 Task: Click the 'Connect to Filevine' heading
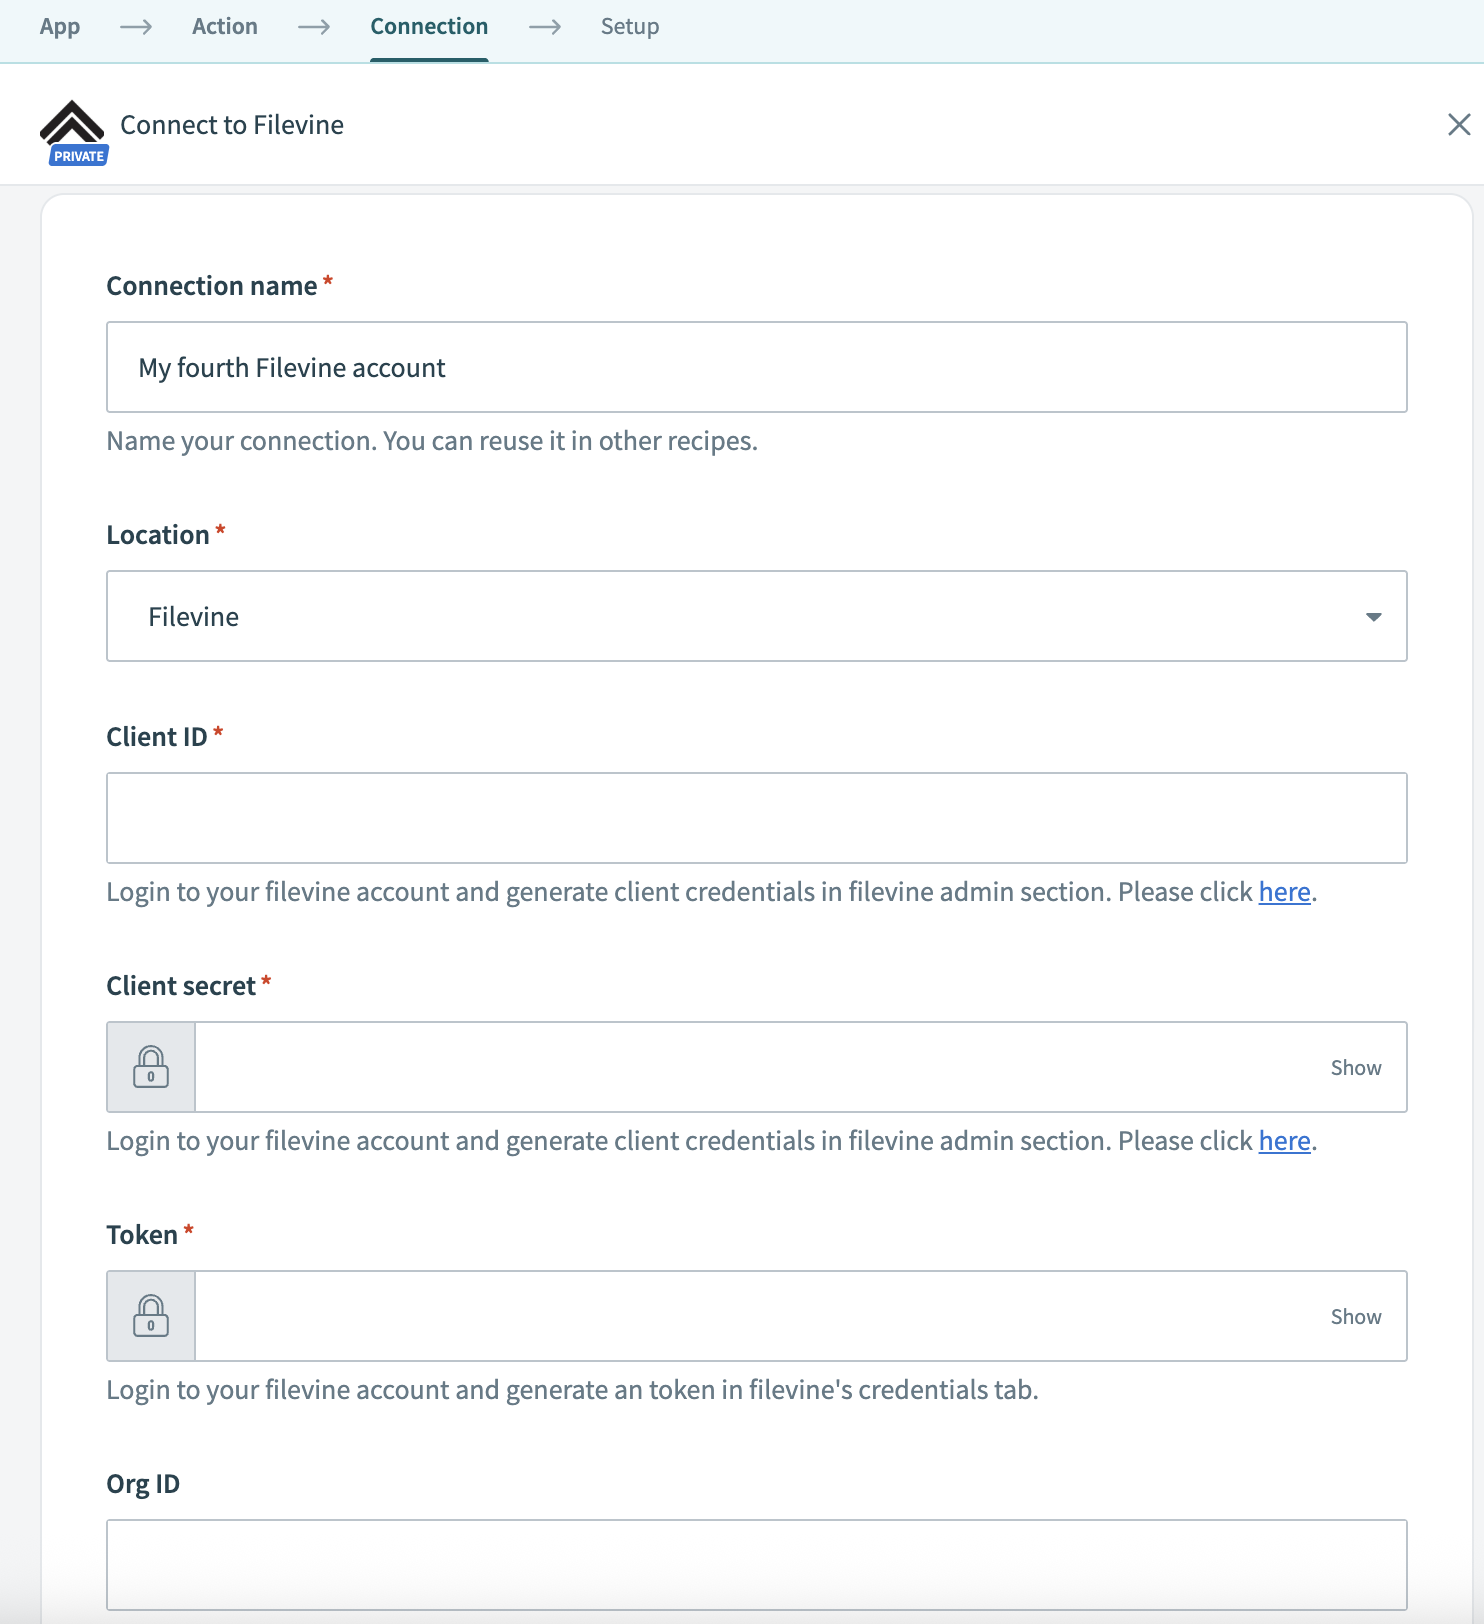pos(232,125)
